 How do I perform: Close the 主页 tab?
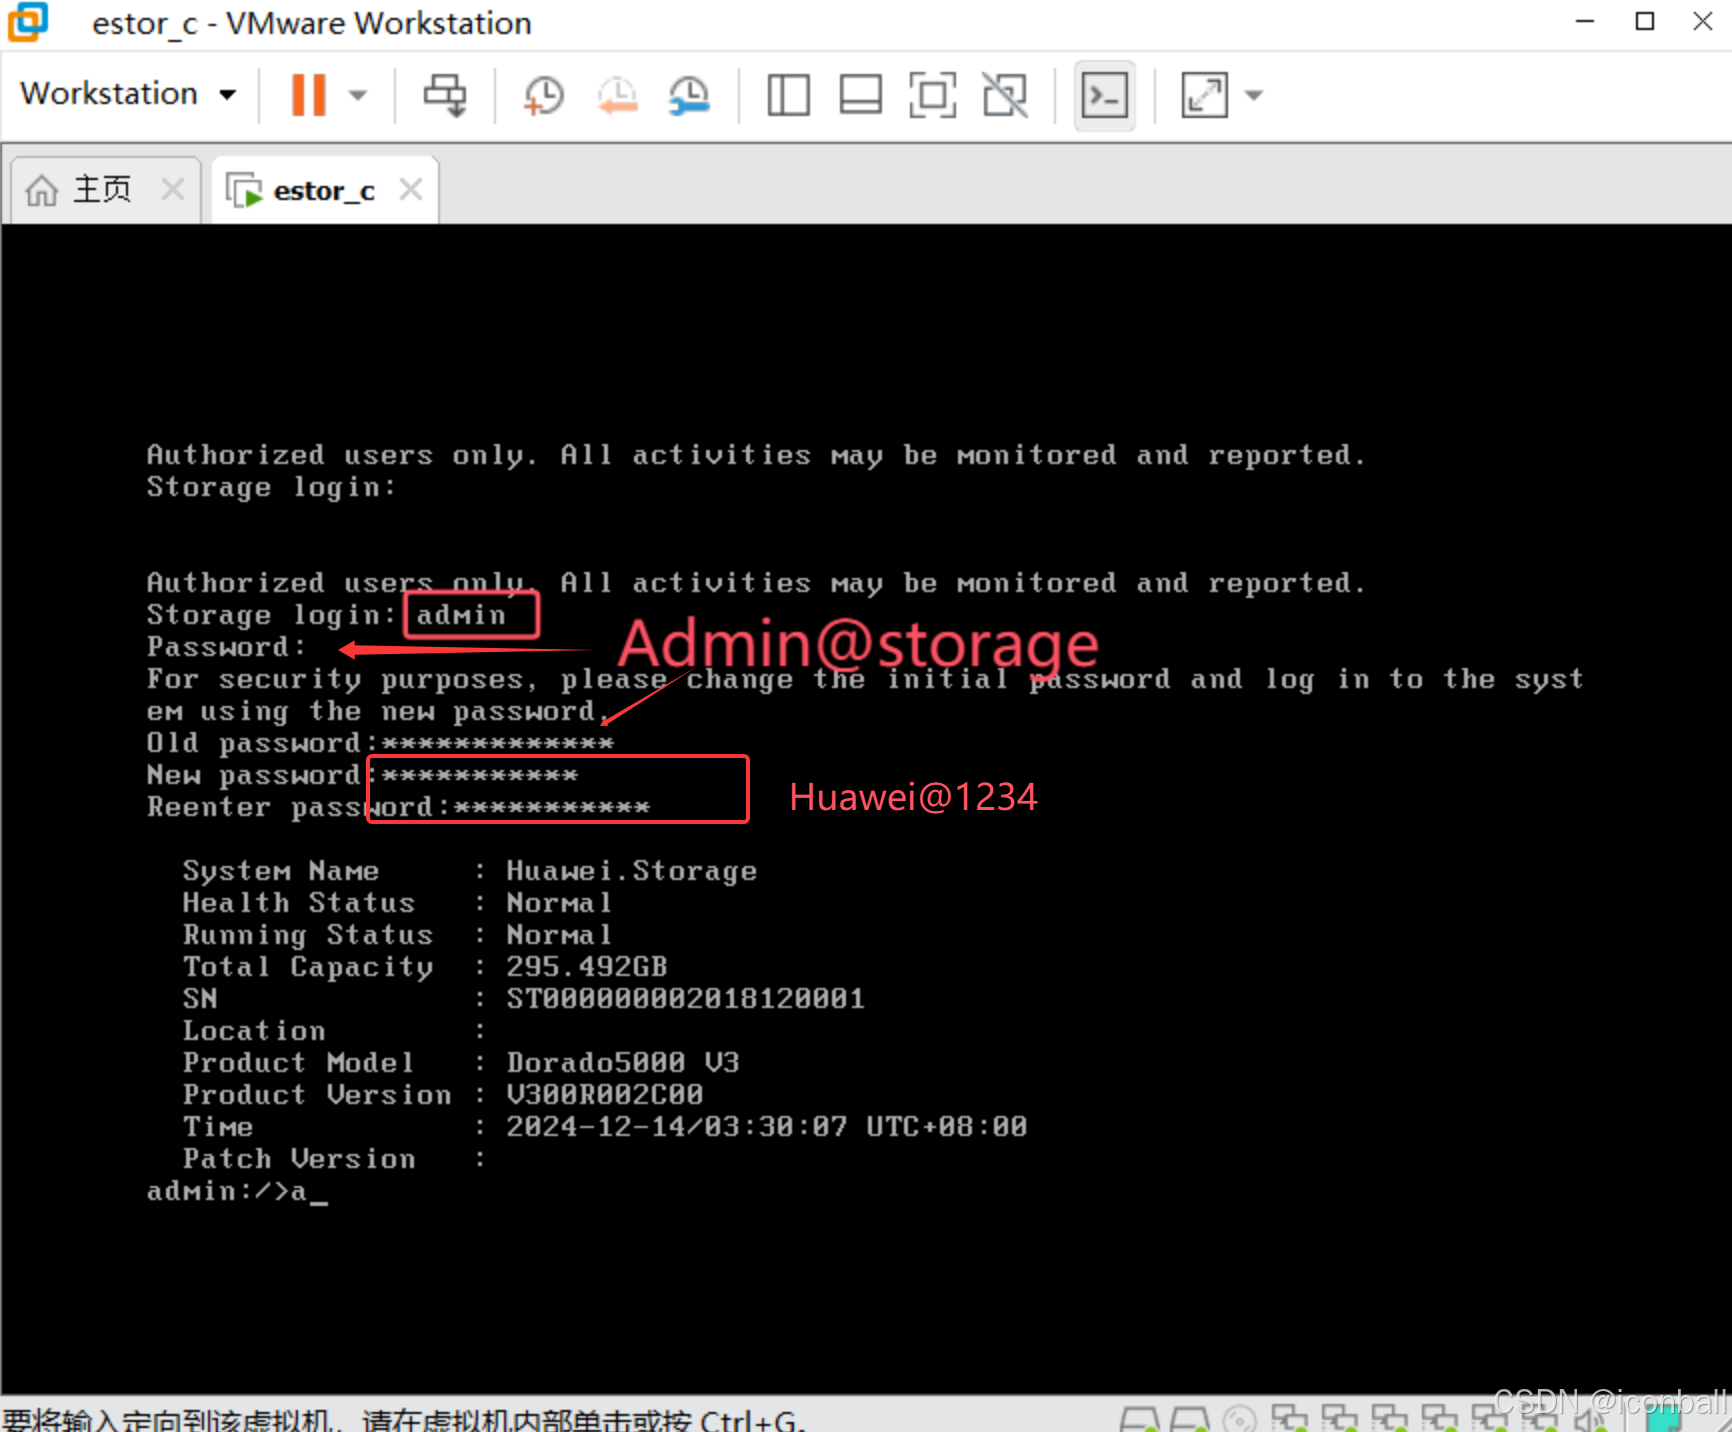click(x=173, y=188)
